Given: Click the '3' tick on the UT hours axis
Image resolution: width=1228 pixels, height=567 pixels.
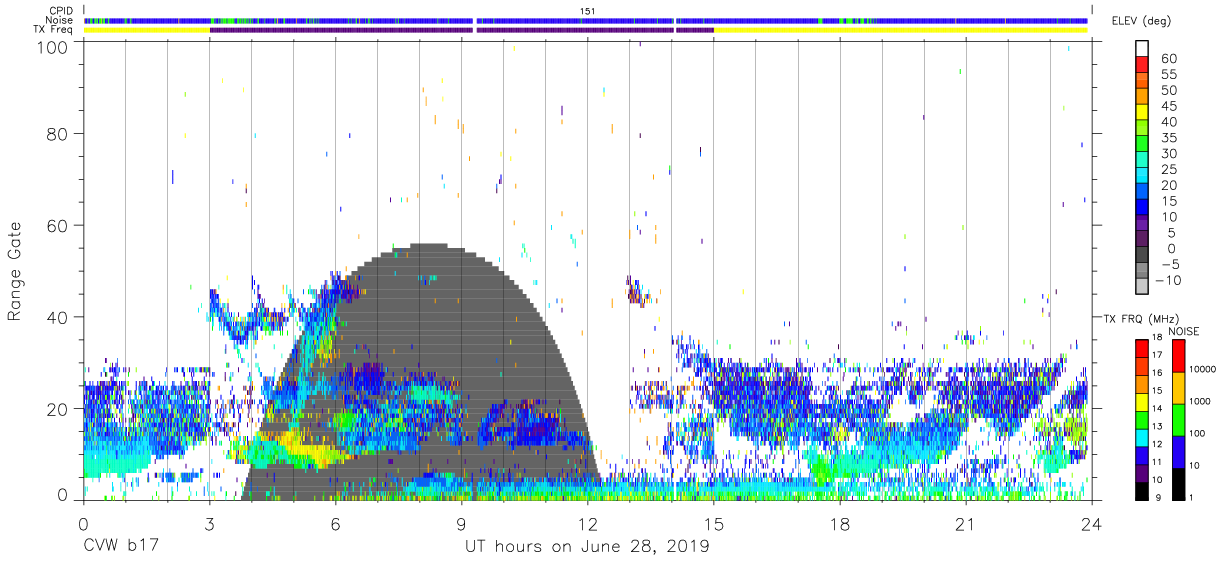Looking at the screenshot, I should pos(209,522).
